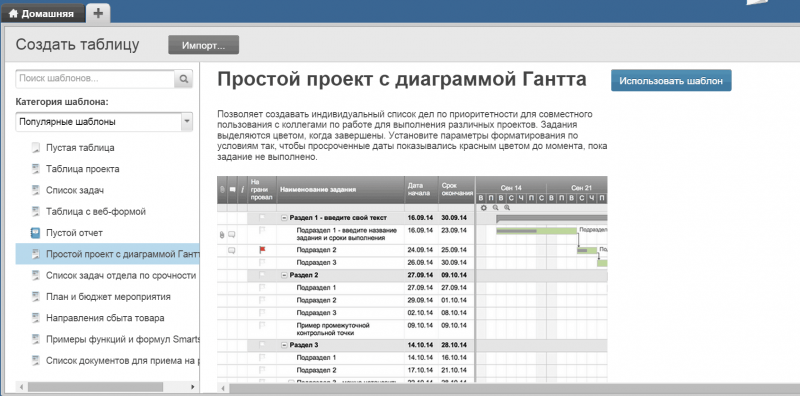Click the Gantt settings gear icon in preview
Image resolution: width=800 pixels, height=396 pixels.
[x=484, y=208]
